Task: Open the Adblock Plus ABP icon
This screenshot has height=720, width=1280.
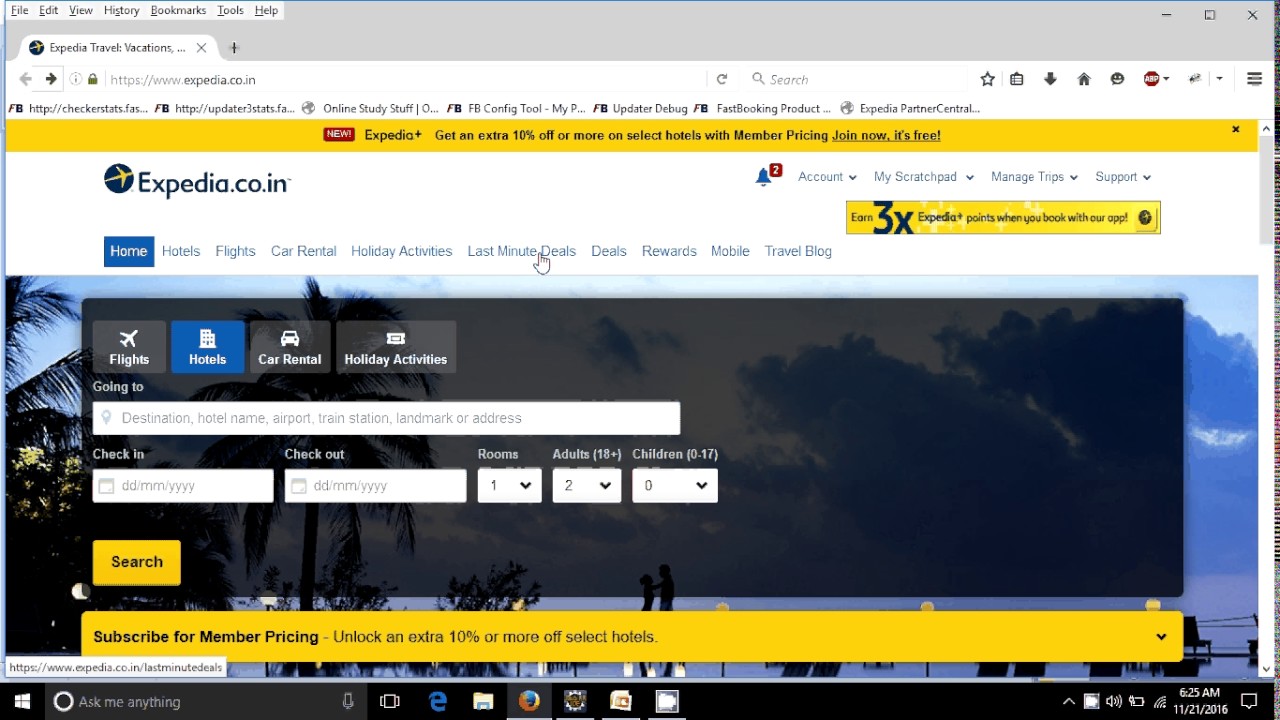Action: pyautogui.click(x=1152, y=79)
